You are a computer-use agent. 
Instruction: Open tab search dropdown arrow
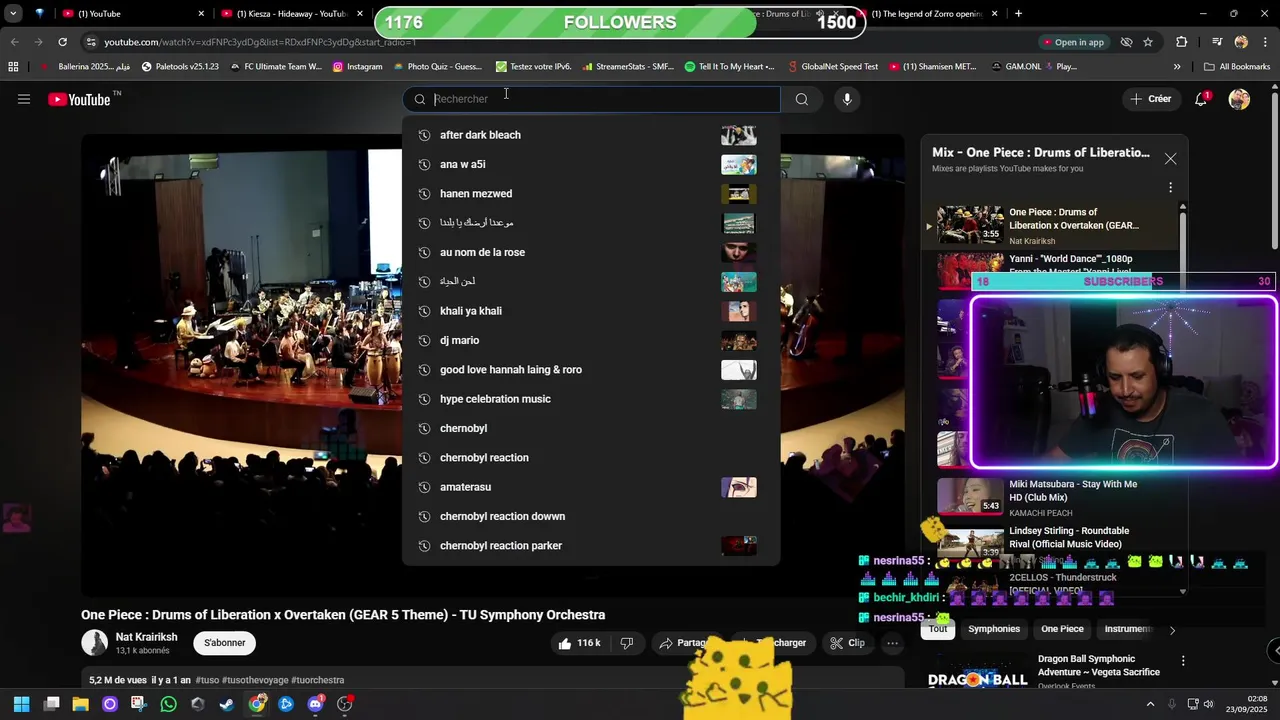13,14
